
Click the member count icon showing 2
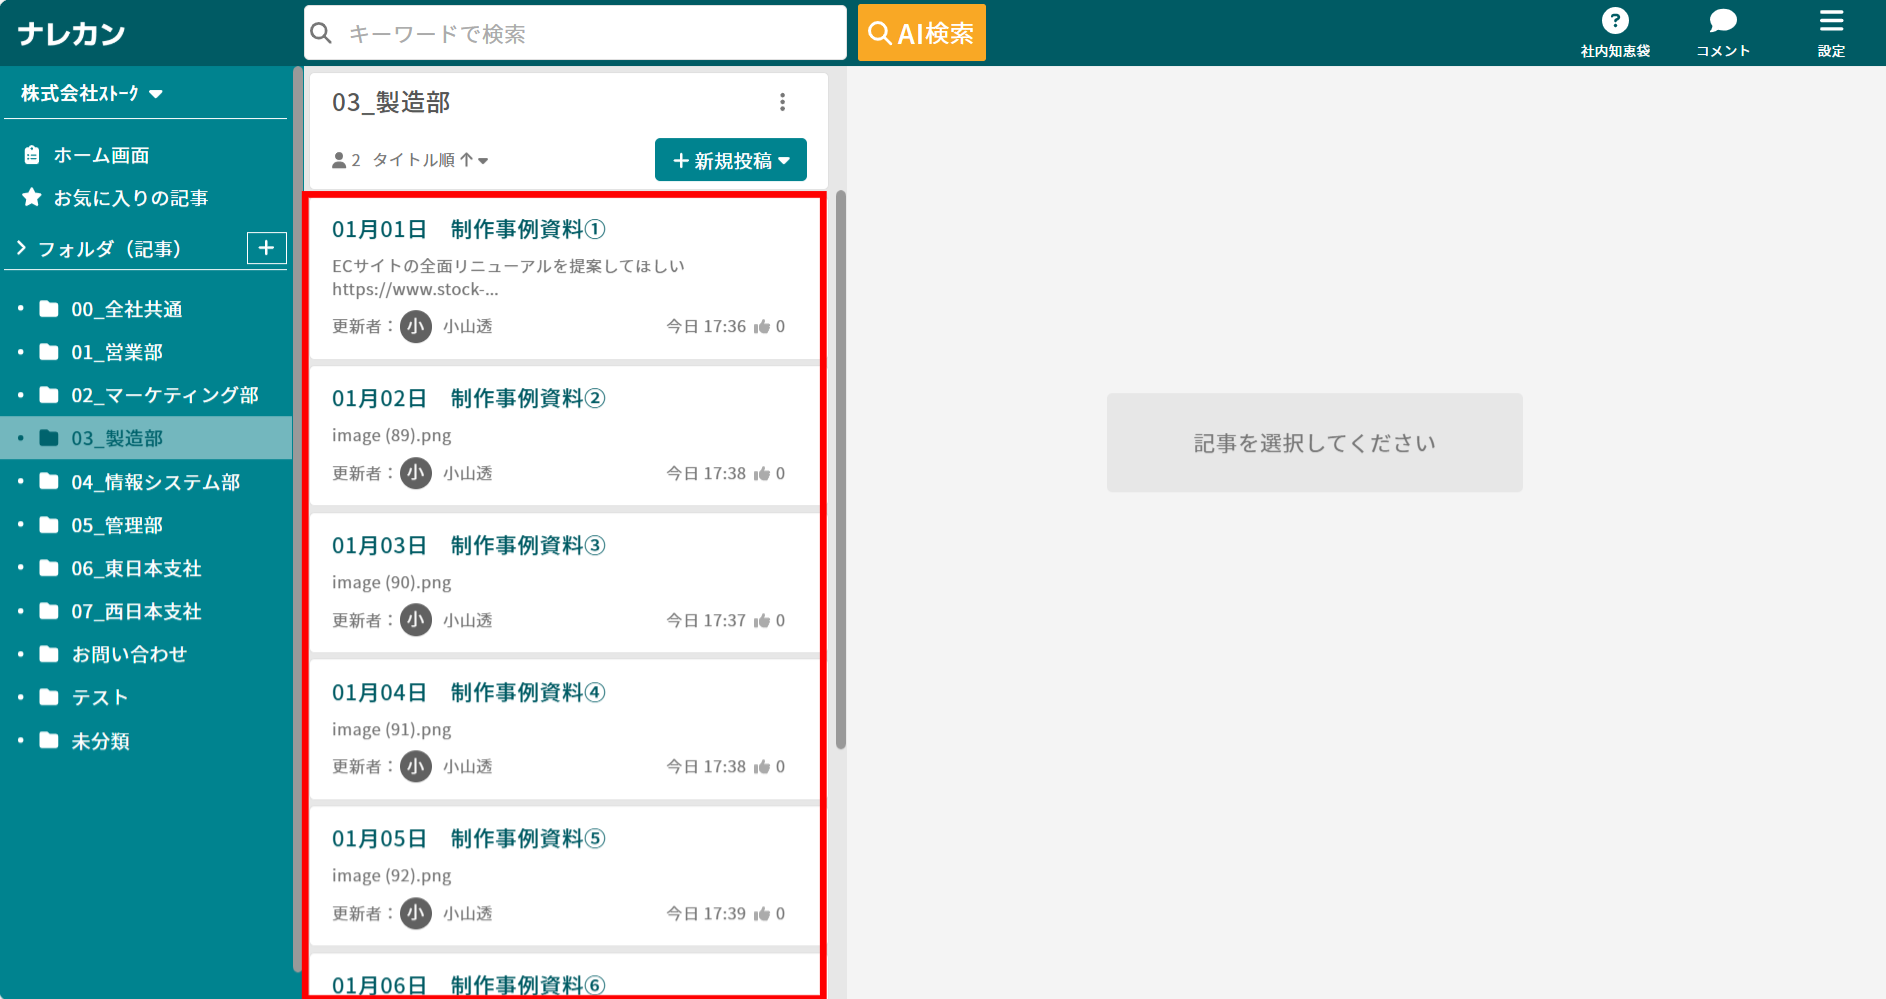tap(339, 159)
